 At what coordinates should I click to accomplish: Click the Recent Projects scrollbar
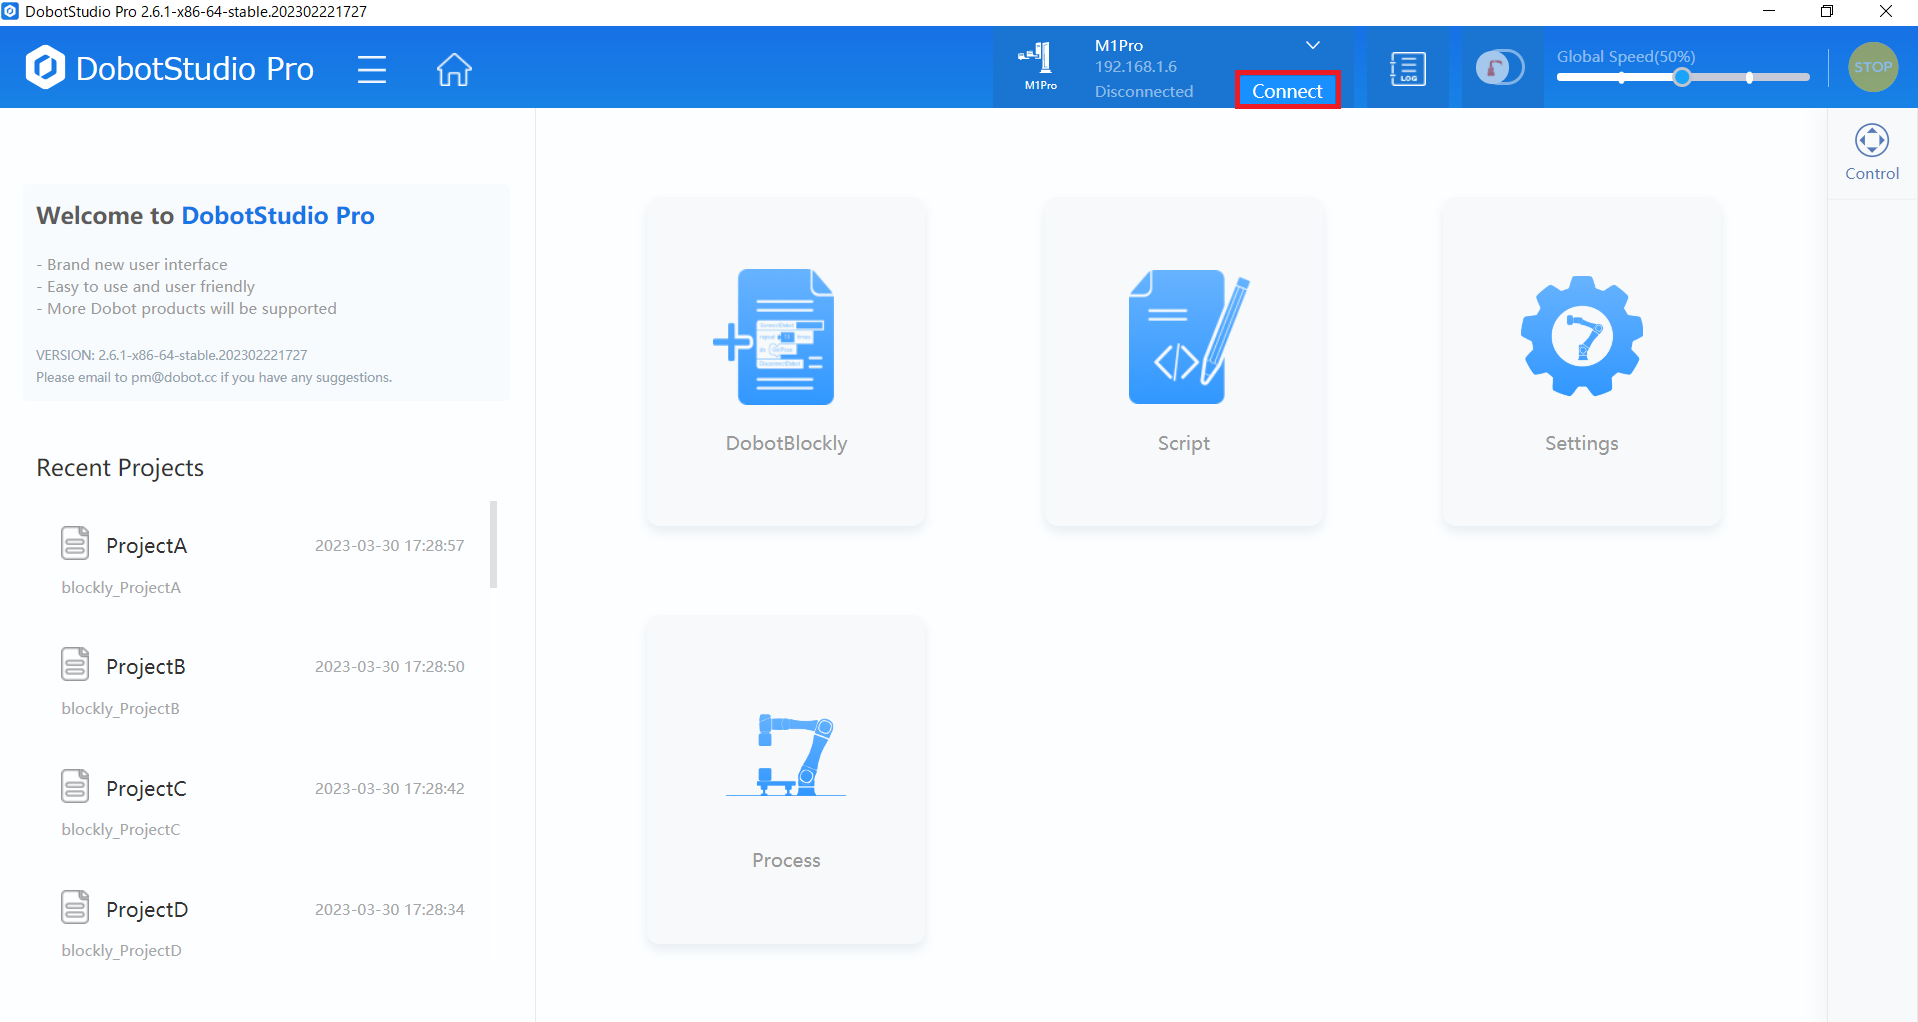[493, 544]
